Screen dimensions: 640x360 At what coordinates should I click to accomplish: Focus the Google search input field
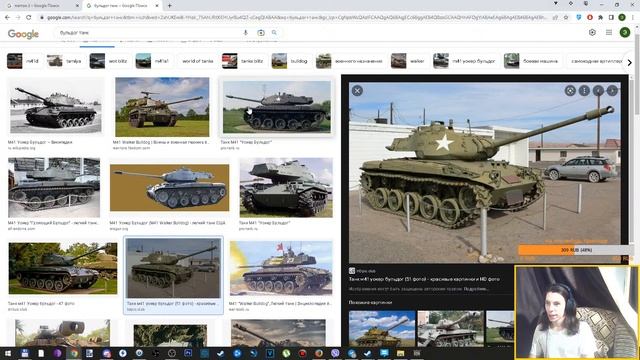(149, 33)
